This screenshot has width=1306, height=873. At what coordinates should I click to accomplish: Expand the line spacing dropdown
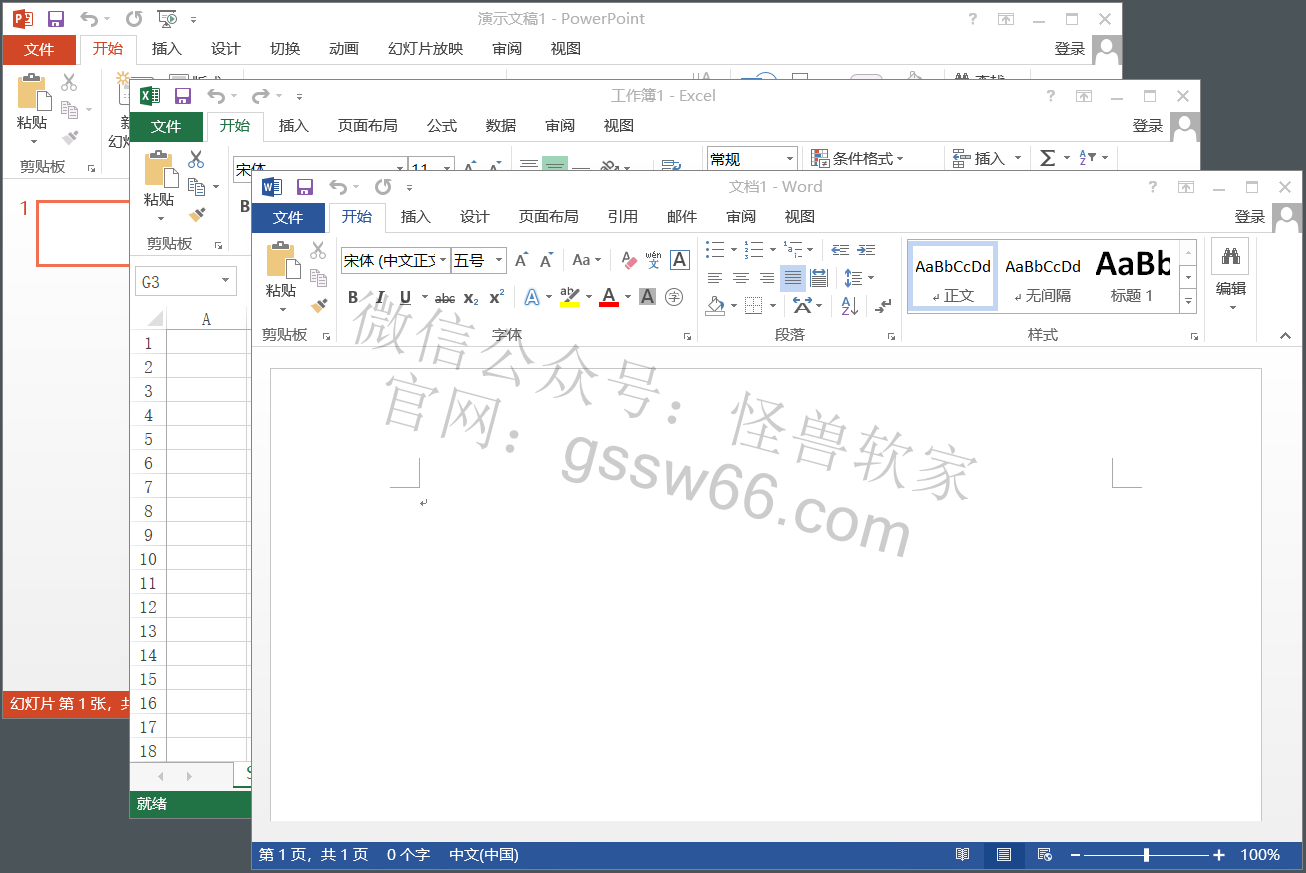(871, 278)
